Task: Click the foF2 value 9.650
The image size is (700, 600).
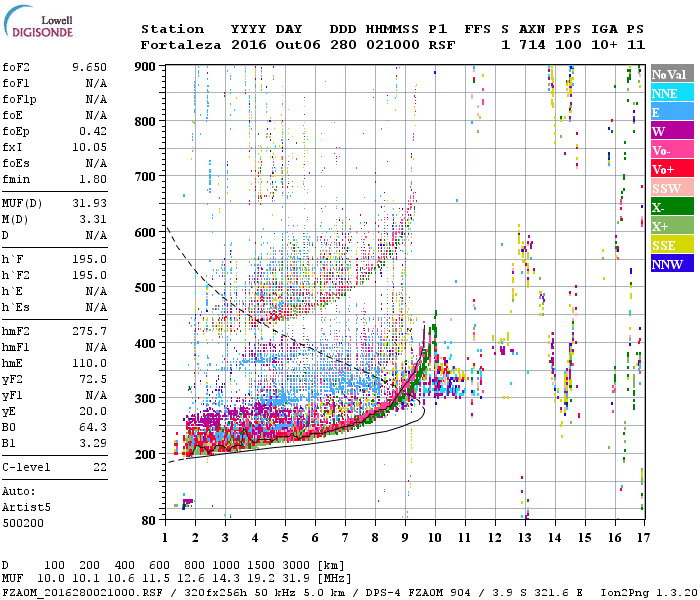Action: pos(89,67)
